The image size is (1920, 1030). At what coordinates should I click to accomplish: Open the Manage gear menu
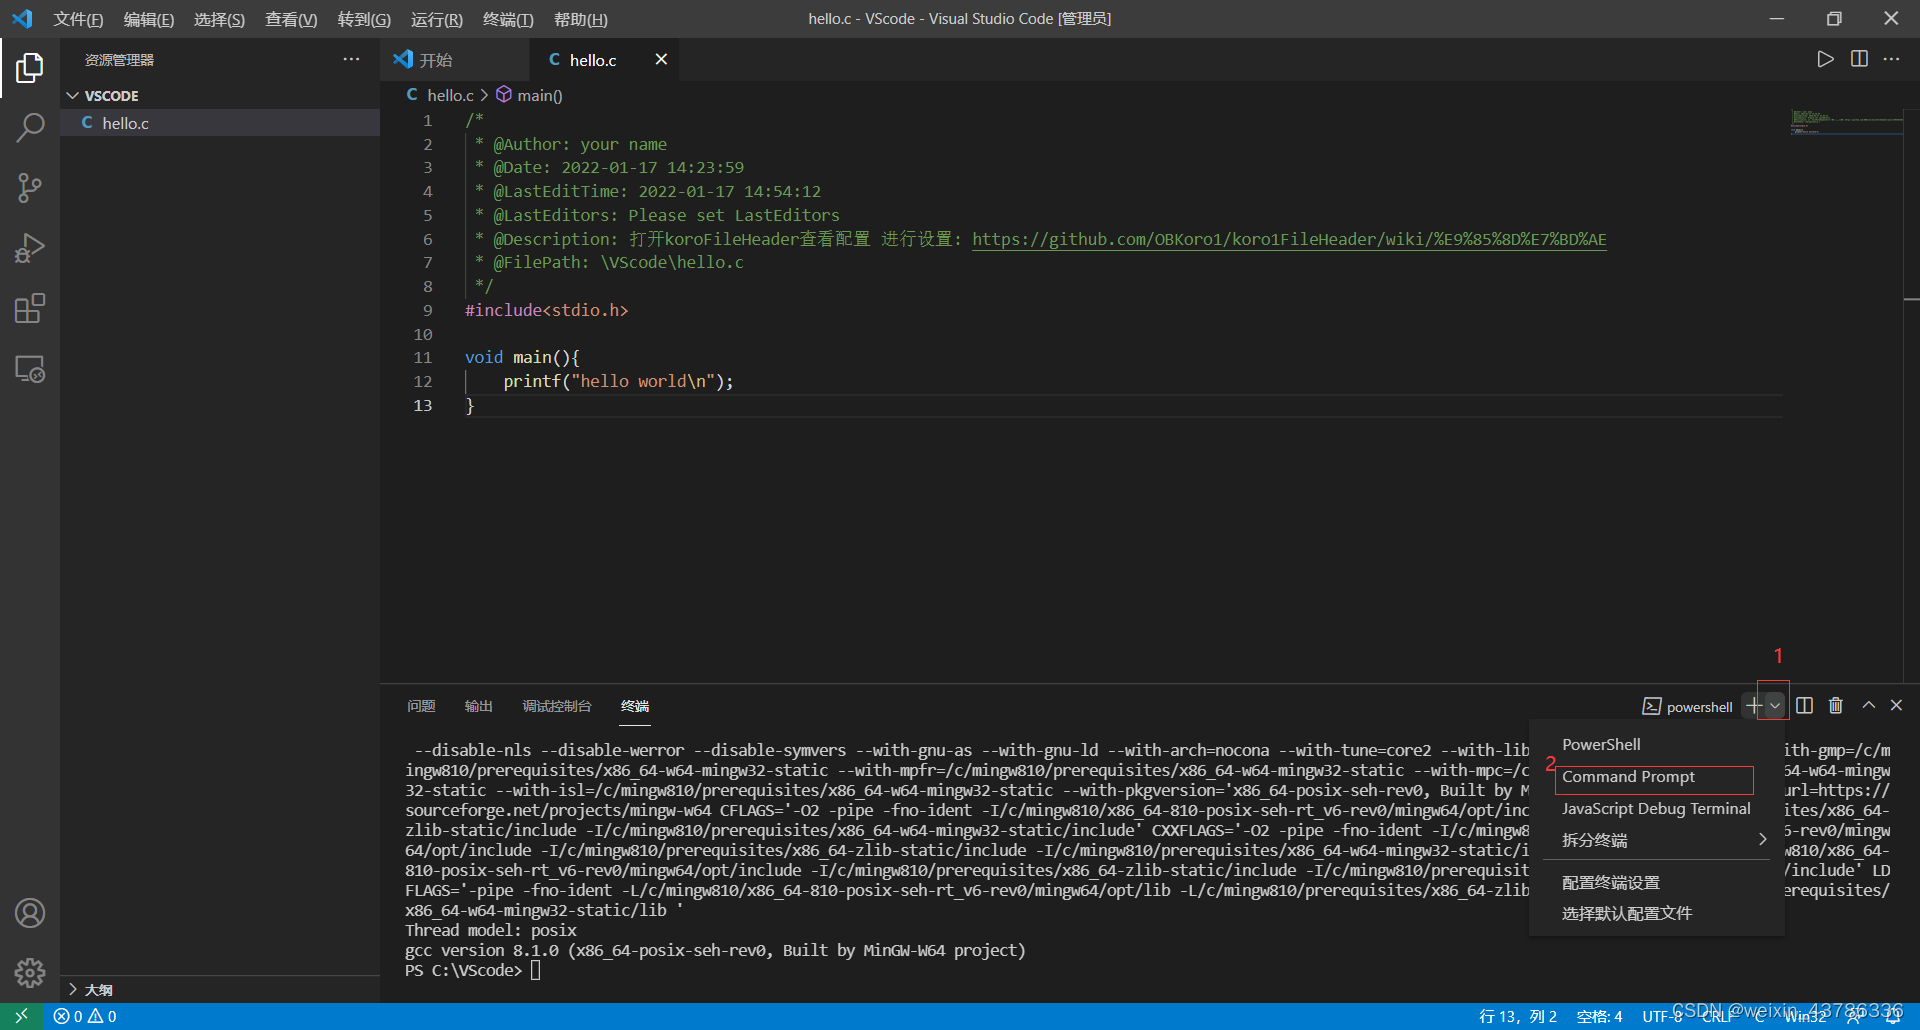click(x=30, y=972)
